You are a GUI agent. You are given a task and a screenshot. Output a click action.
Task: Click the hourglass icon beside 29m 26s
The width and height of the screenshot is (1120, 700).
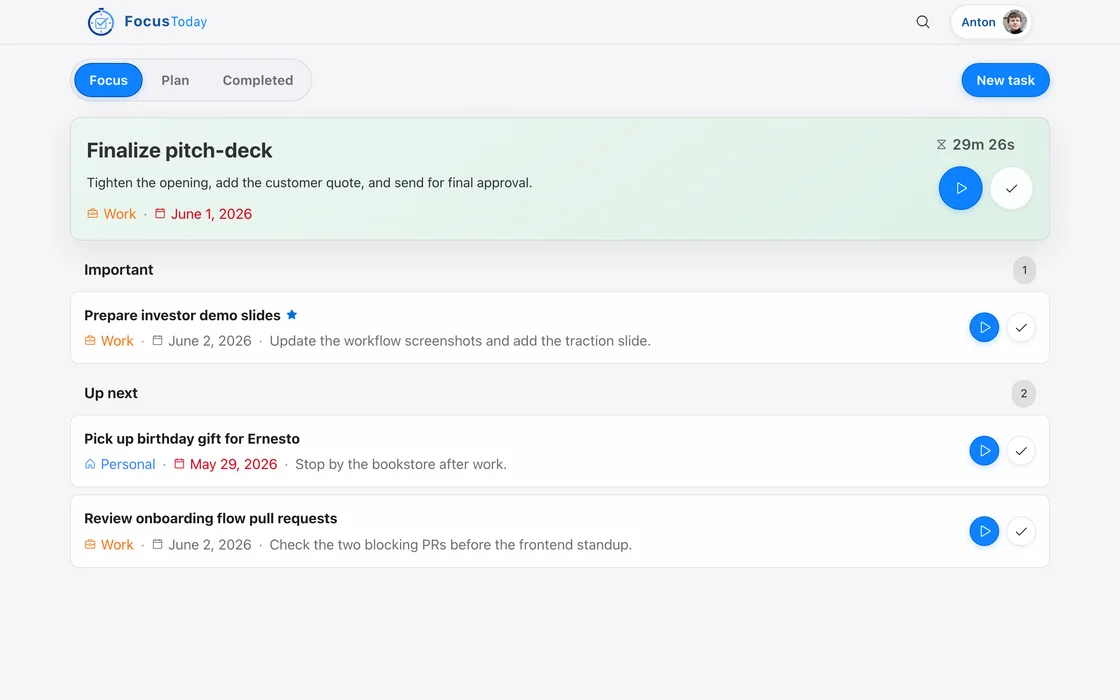tap(941, 144)
